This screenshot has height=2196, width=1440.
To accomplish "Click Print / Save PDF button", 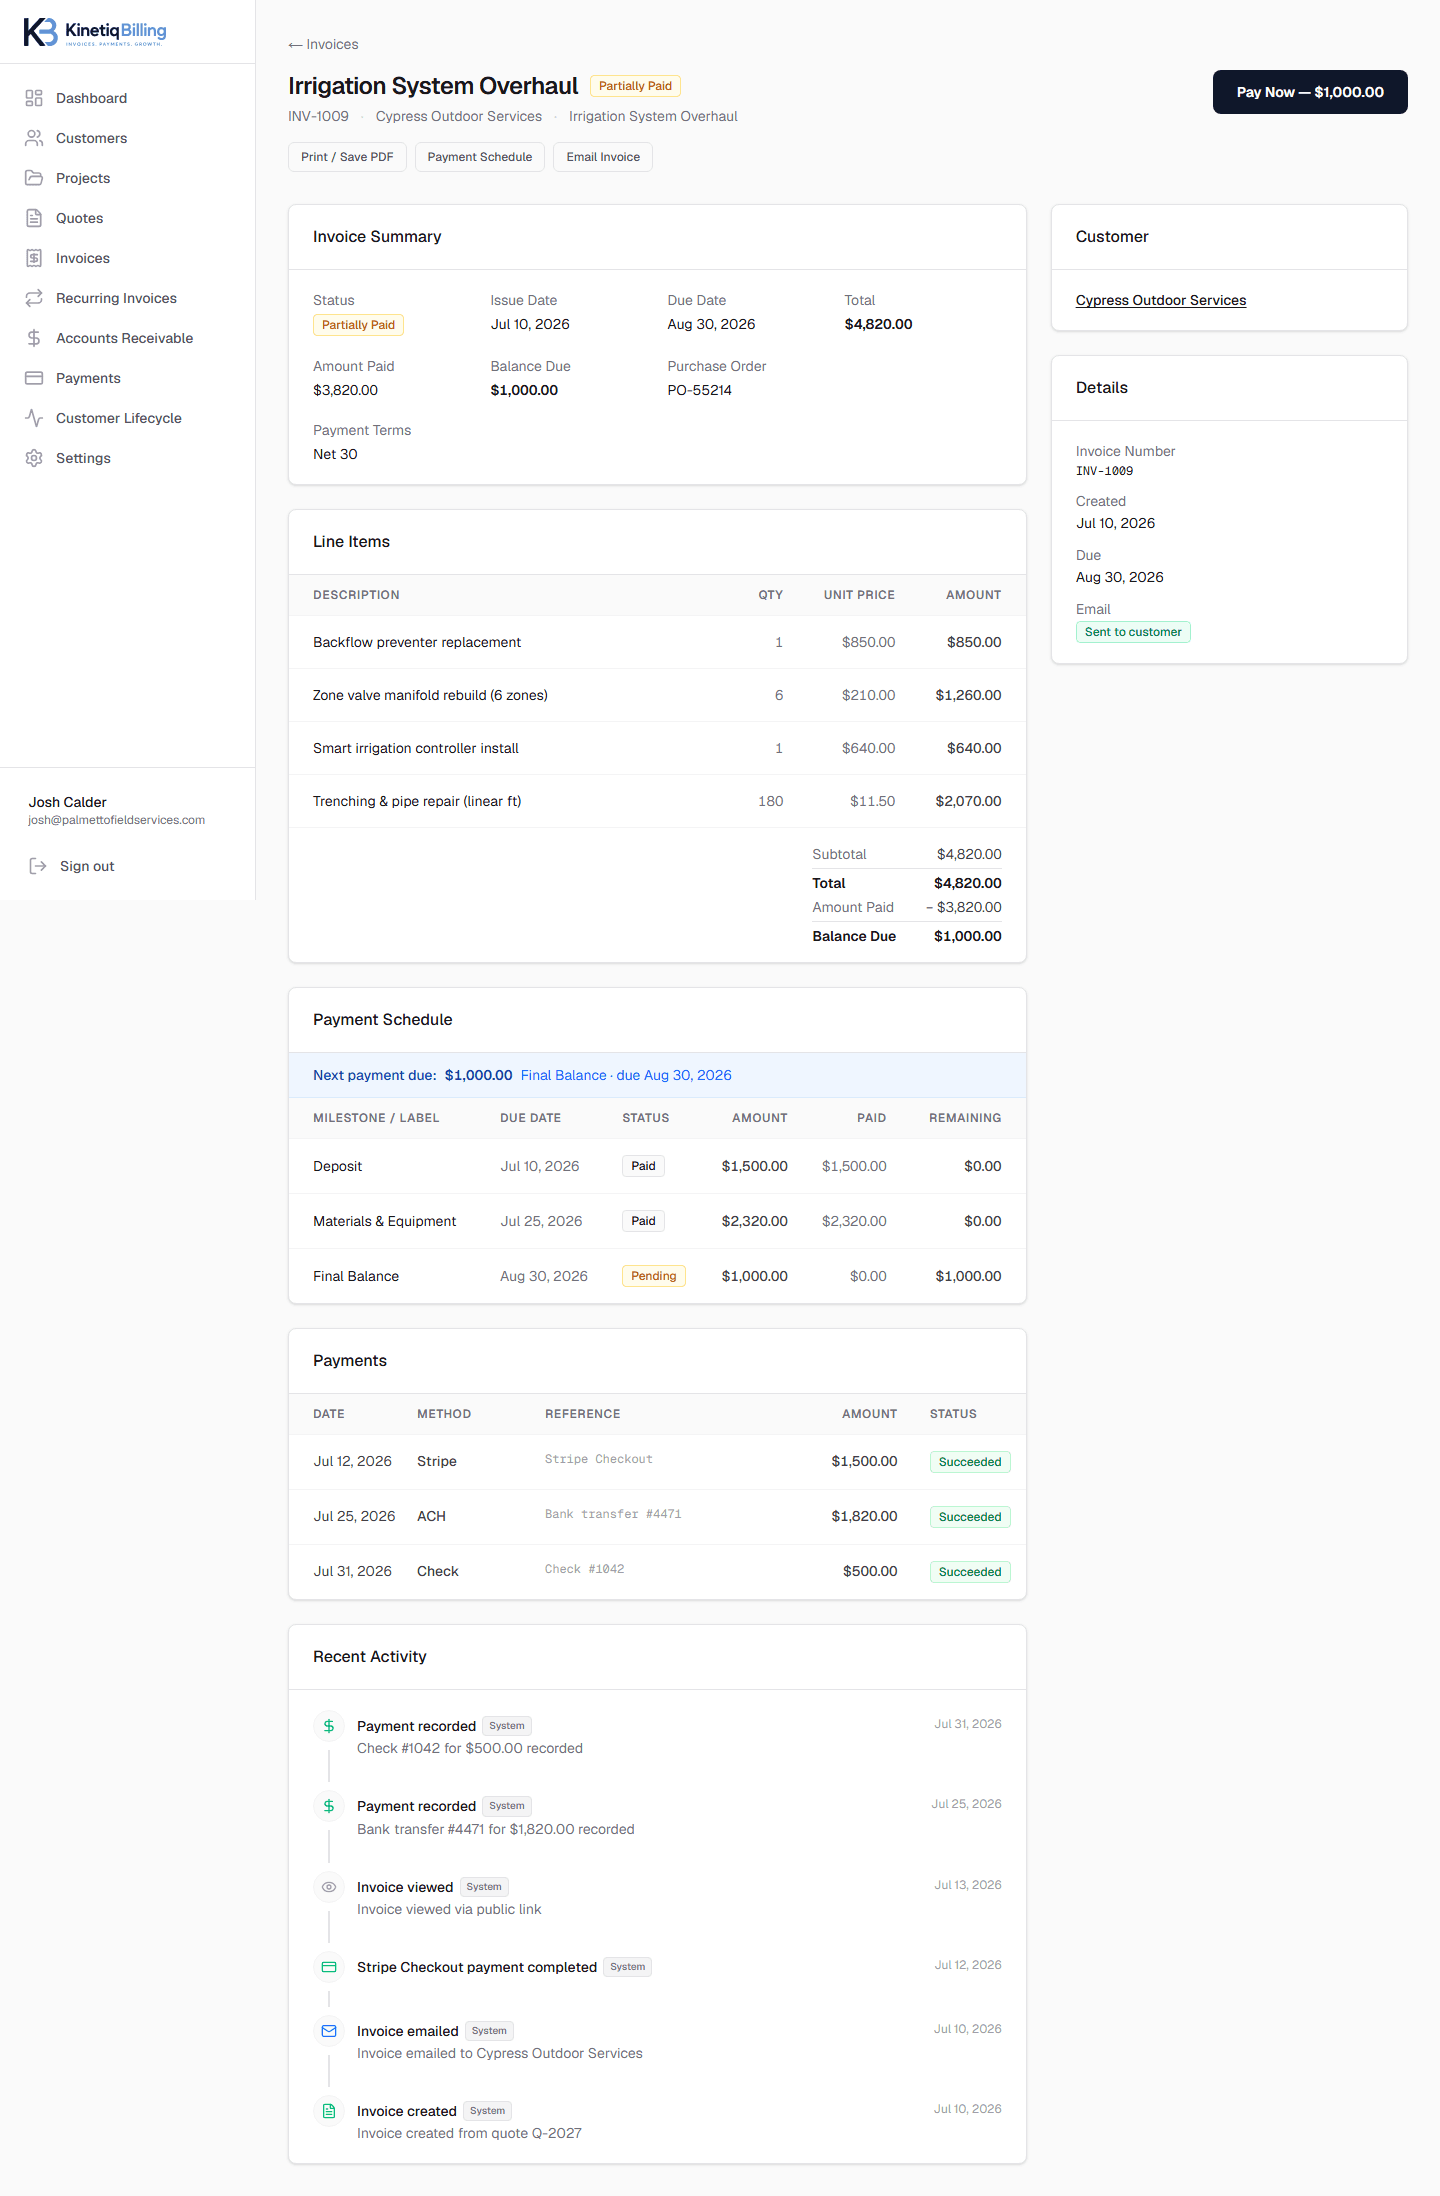I will coord(347,157).
